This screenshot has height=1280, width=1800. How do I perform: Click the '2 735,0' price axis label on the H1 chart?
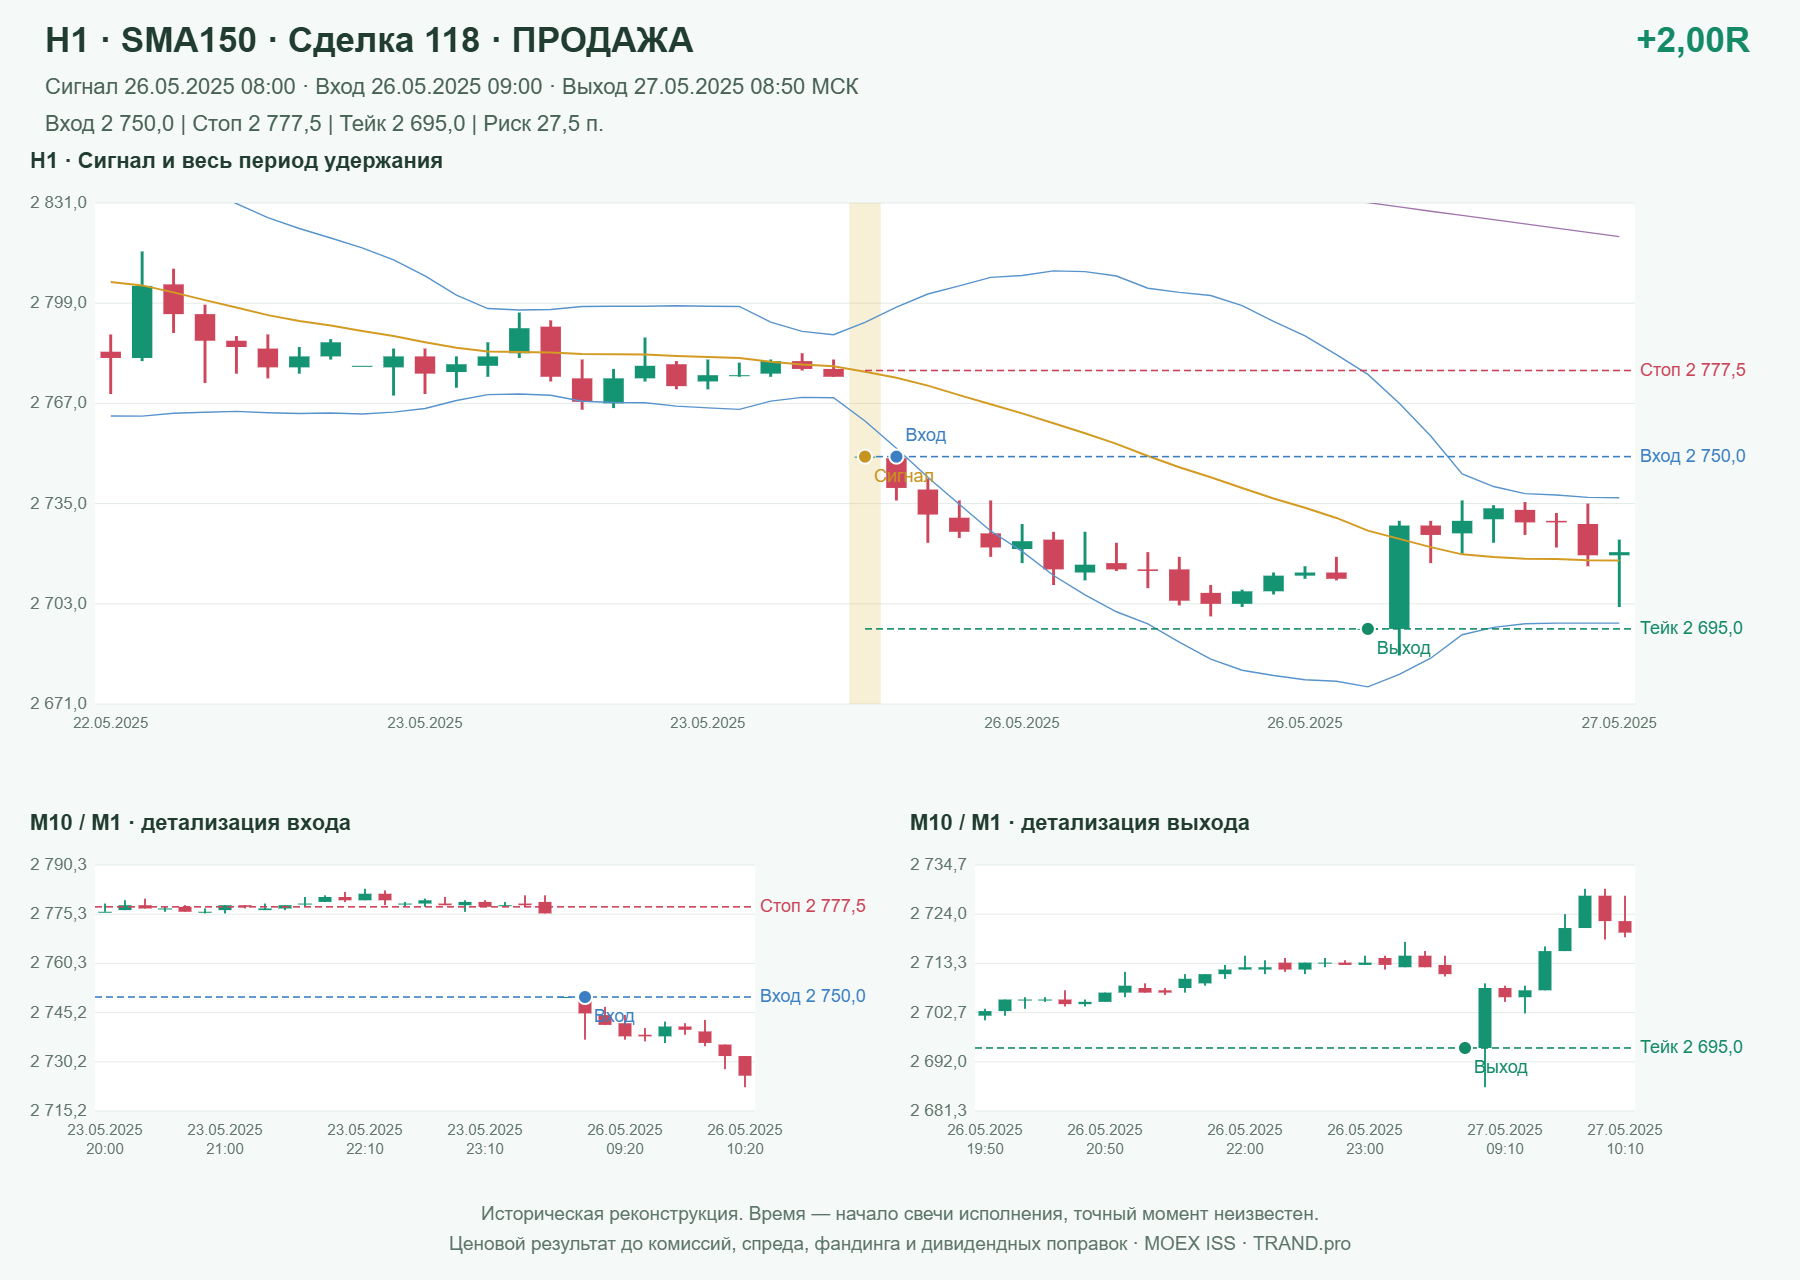[x=58, y=504]
